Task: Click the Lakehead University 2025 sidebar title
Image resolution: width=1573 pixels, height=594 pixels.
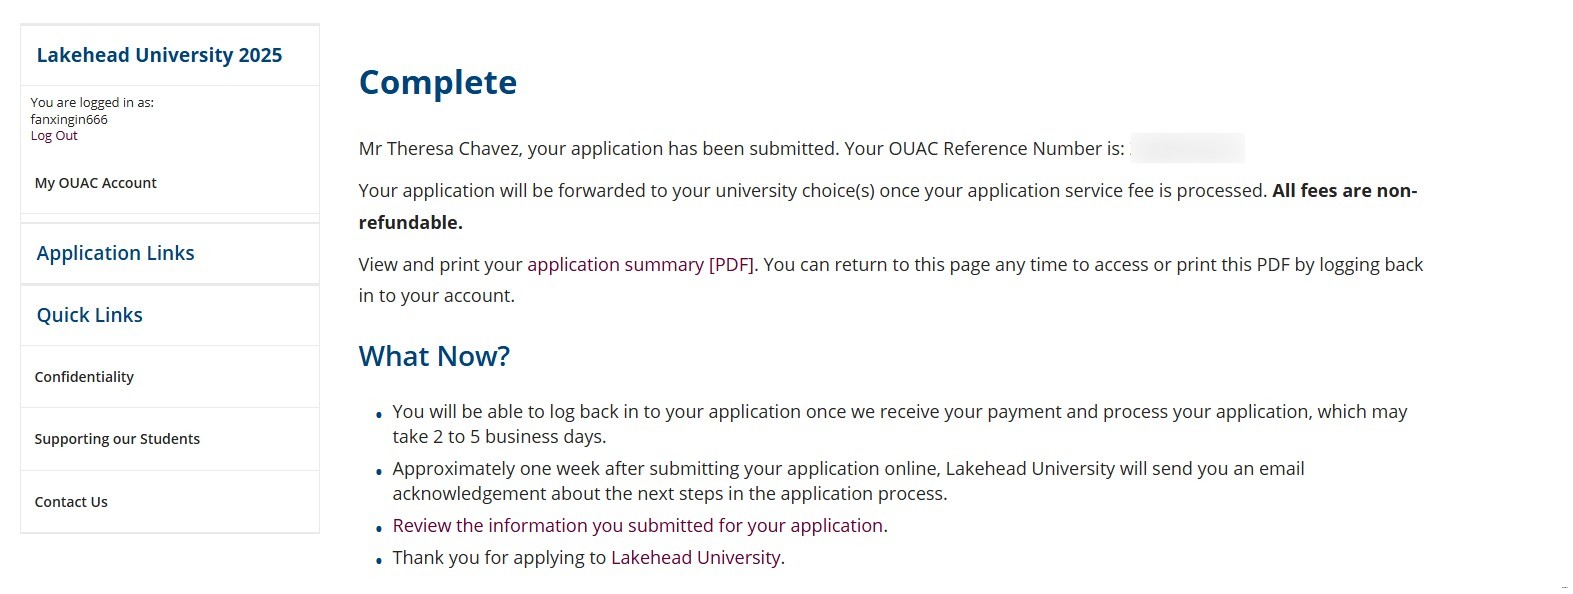Action: click(x=160, y=55)
